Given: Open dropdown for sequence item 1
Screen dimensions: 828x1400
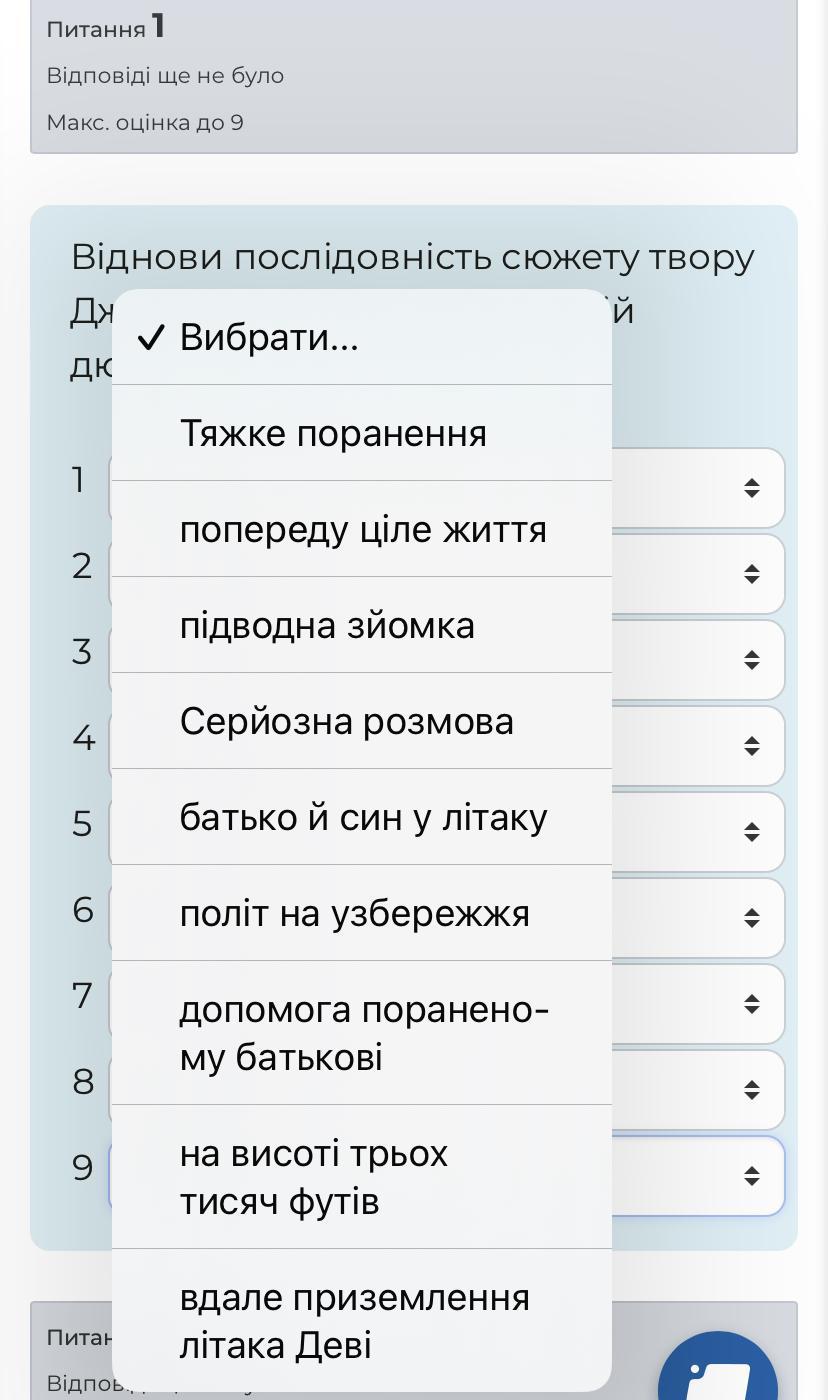Looking at the screenshot, I should pos(751,488).
